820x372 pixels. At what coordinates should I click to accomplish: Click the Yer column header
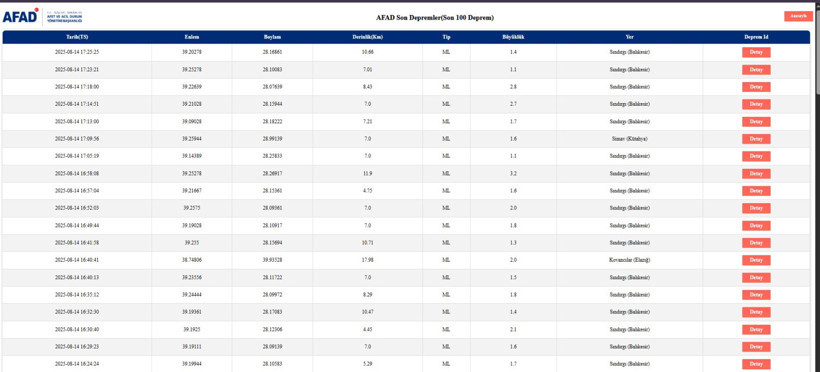630,37
